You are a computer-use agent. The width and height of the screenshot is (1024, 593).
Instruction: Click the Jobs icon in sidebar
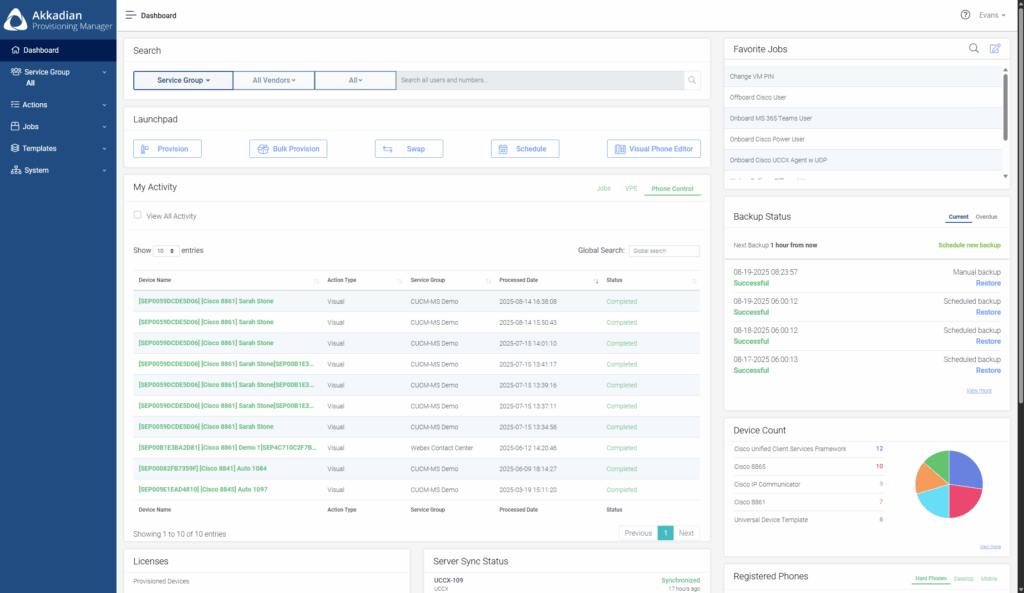pos(15,126)
